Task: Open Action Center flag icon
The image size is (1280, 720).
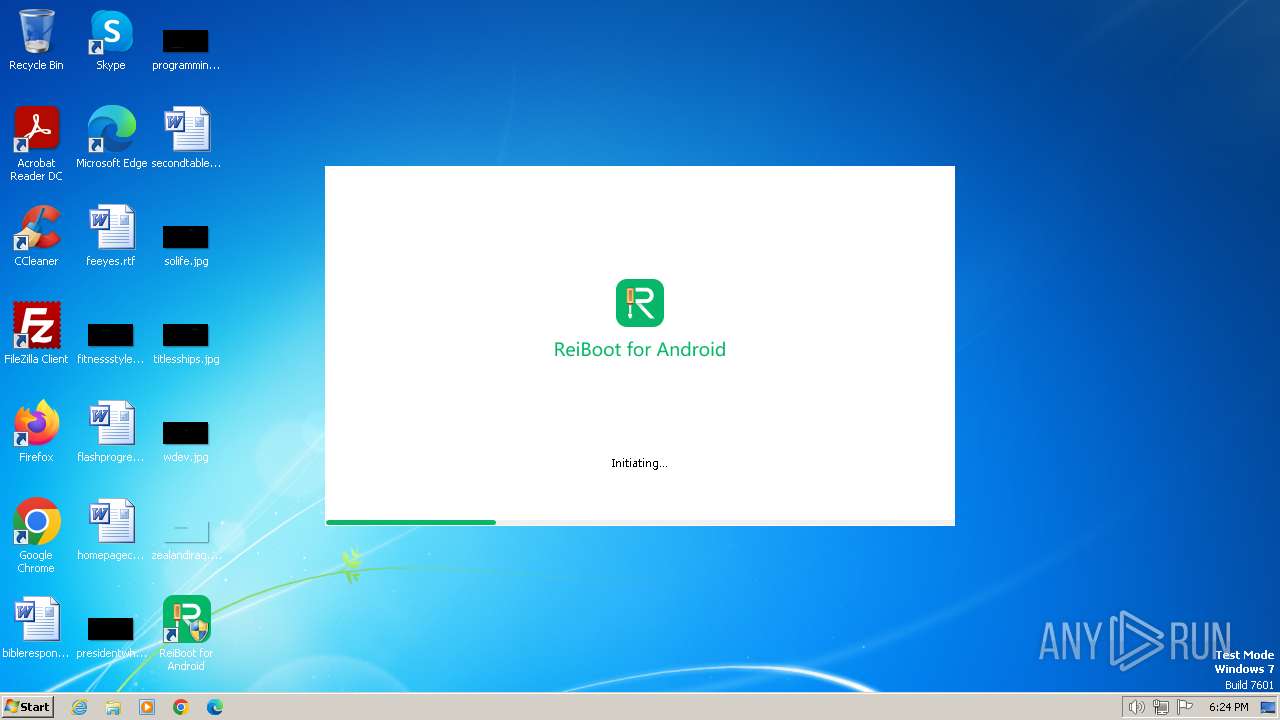Action: [x=1185, y=707]
